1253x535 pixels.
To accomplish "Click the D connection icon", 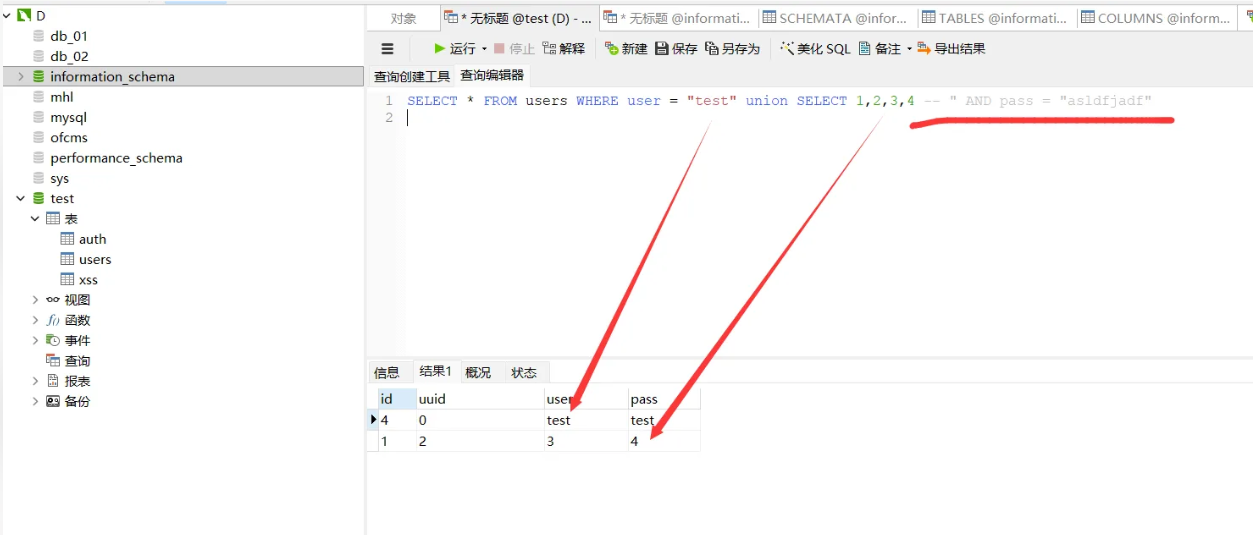I will pyautogui.click(x=24, y=15).
